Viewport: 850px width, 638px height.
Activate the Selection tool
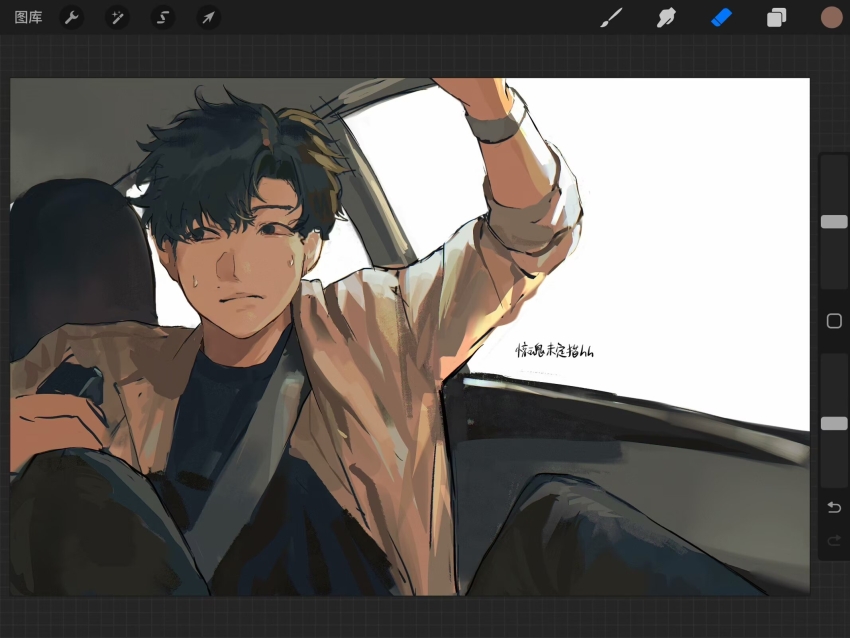coord(163,18)
